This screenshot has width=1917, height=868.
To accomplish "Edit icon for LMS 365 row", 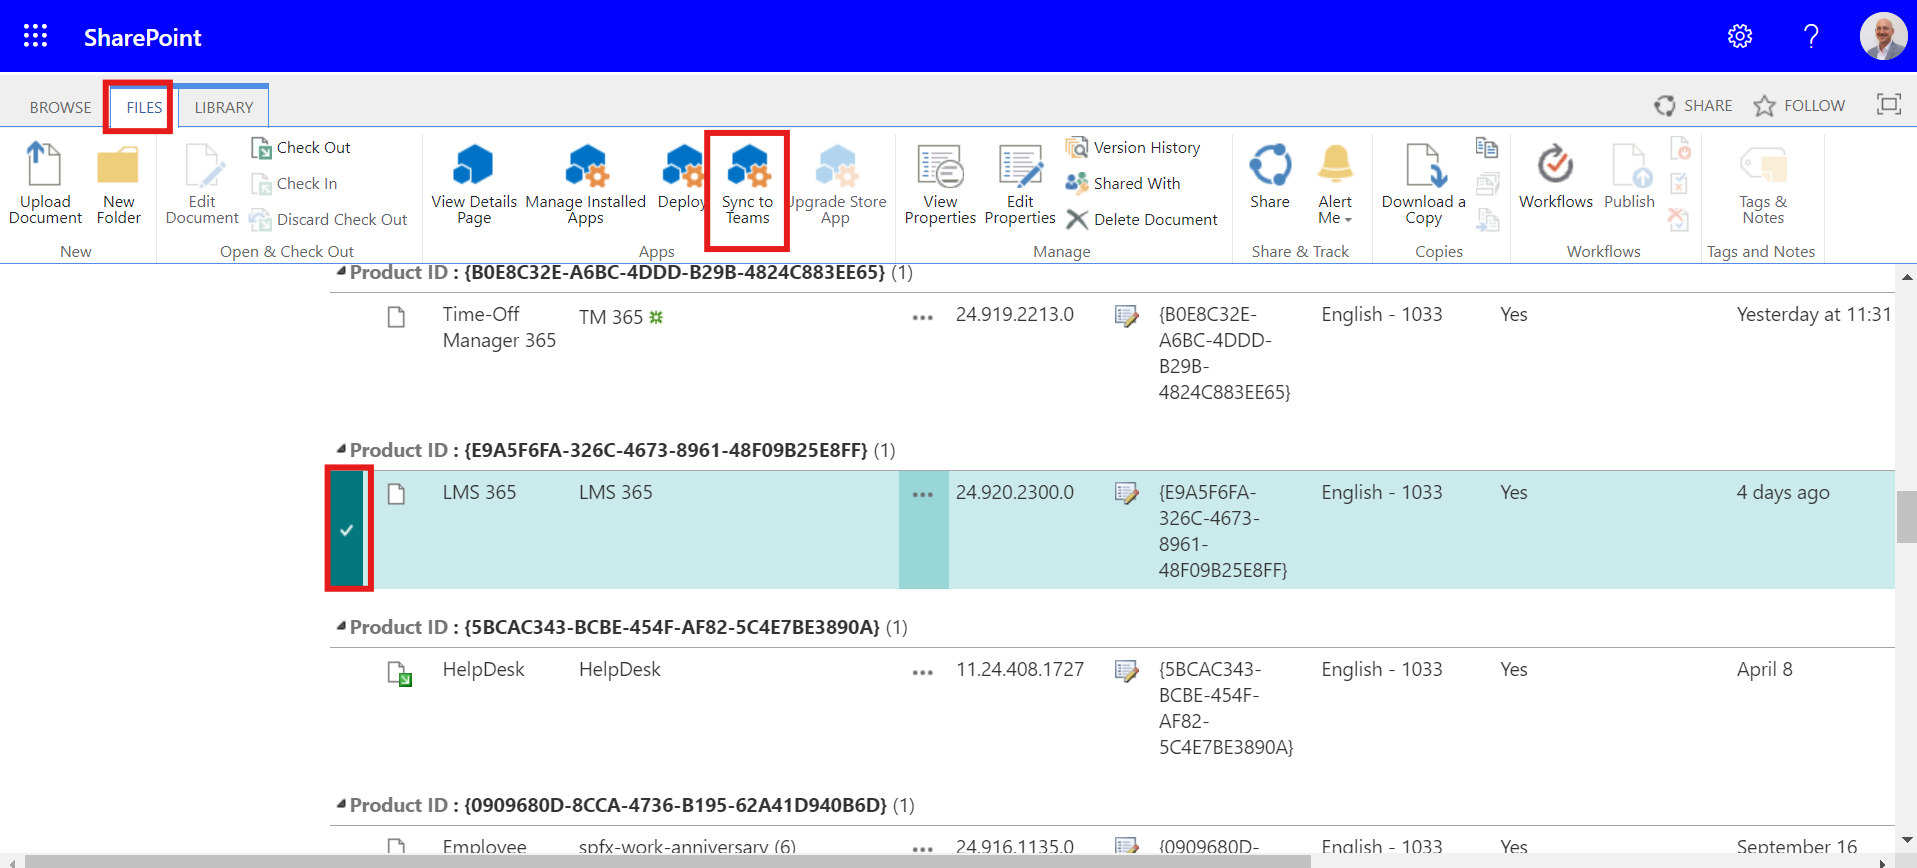I will [1127, 494].
